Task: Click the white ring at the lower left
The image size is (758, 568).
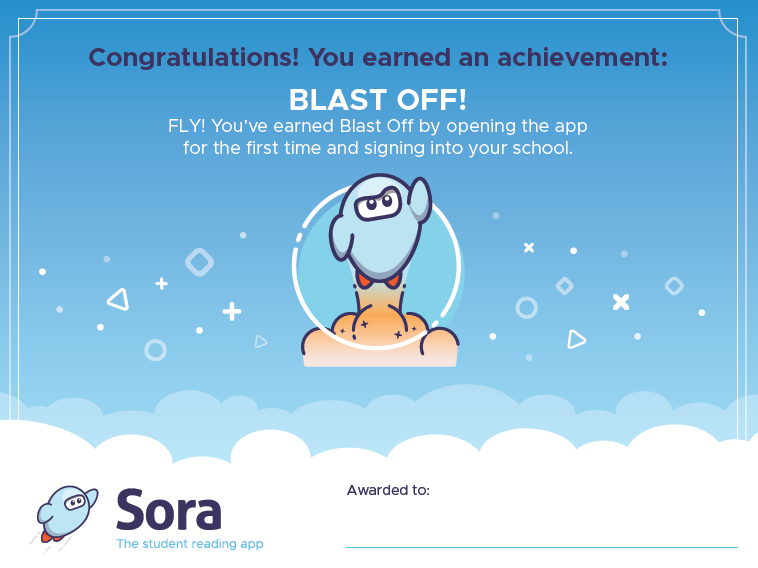Action: pos(155,349)
